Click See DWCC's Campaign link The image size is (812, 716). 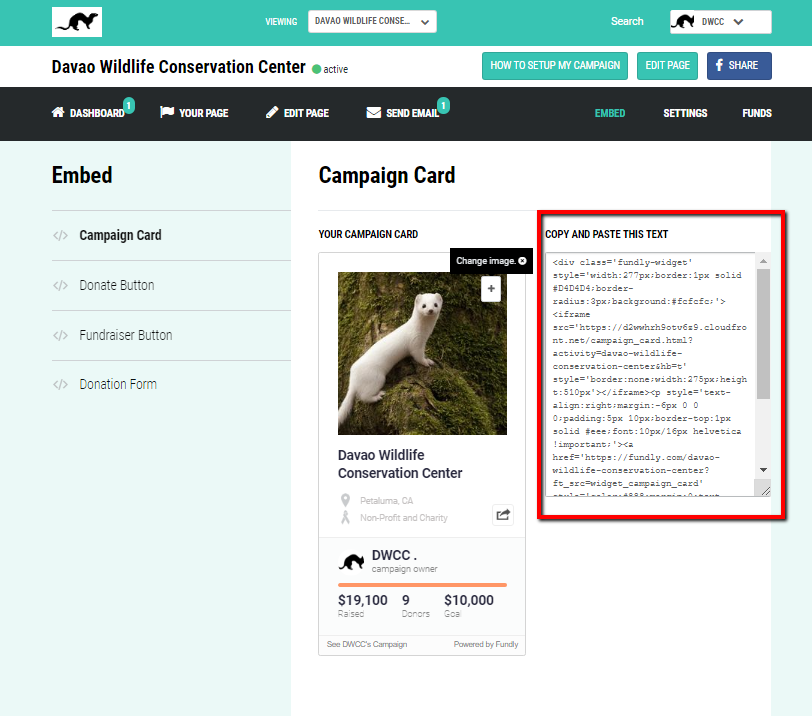pos(367,644)
